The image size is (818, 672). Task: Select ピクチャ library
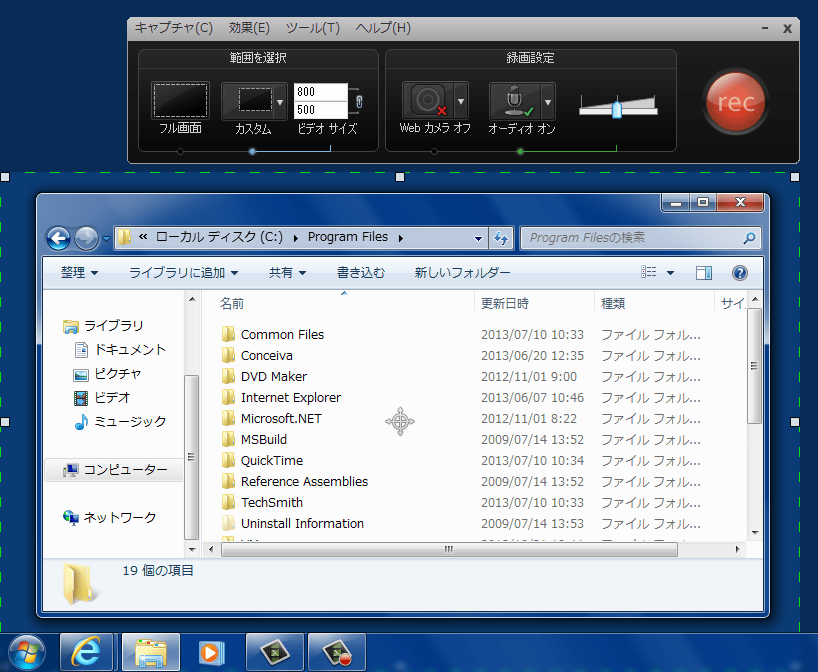click(107, 374)
